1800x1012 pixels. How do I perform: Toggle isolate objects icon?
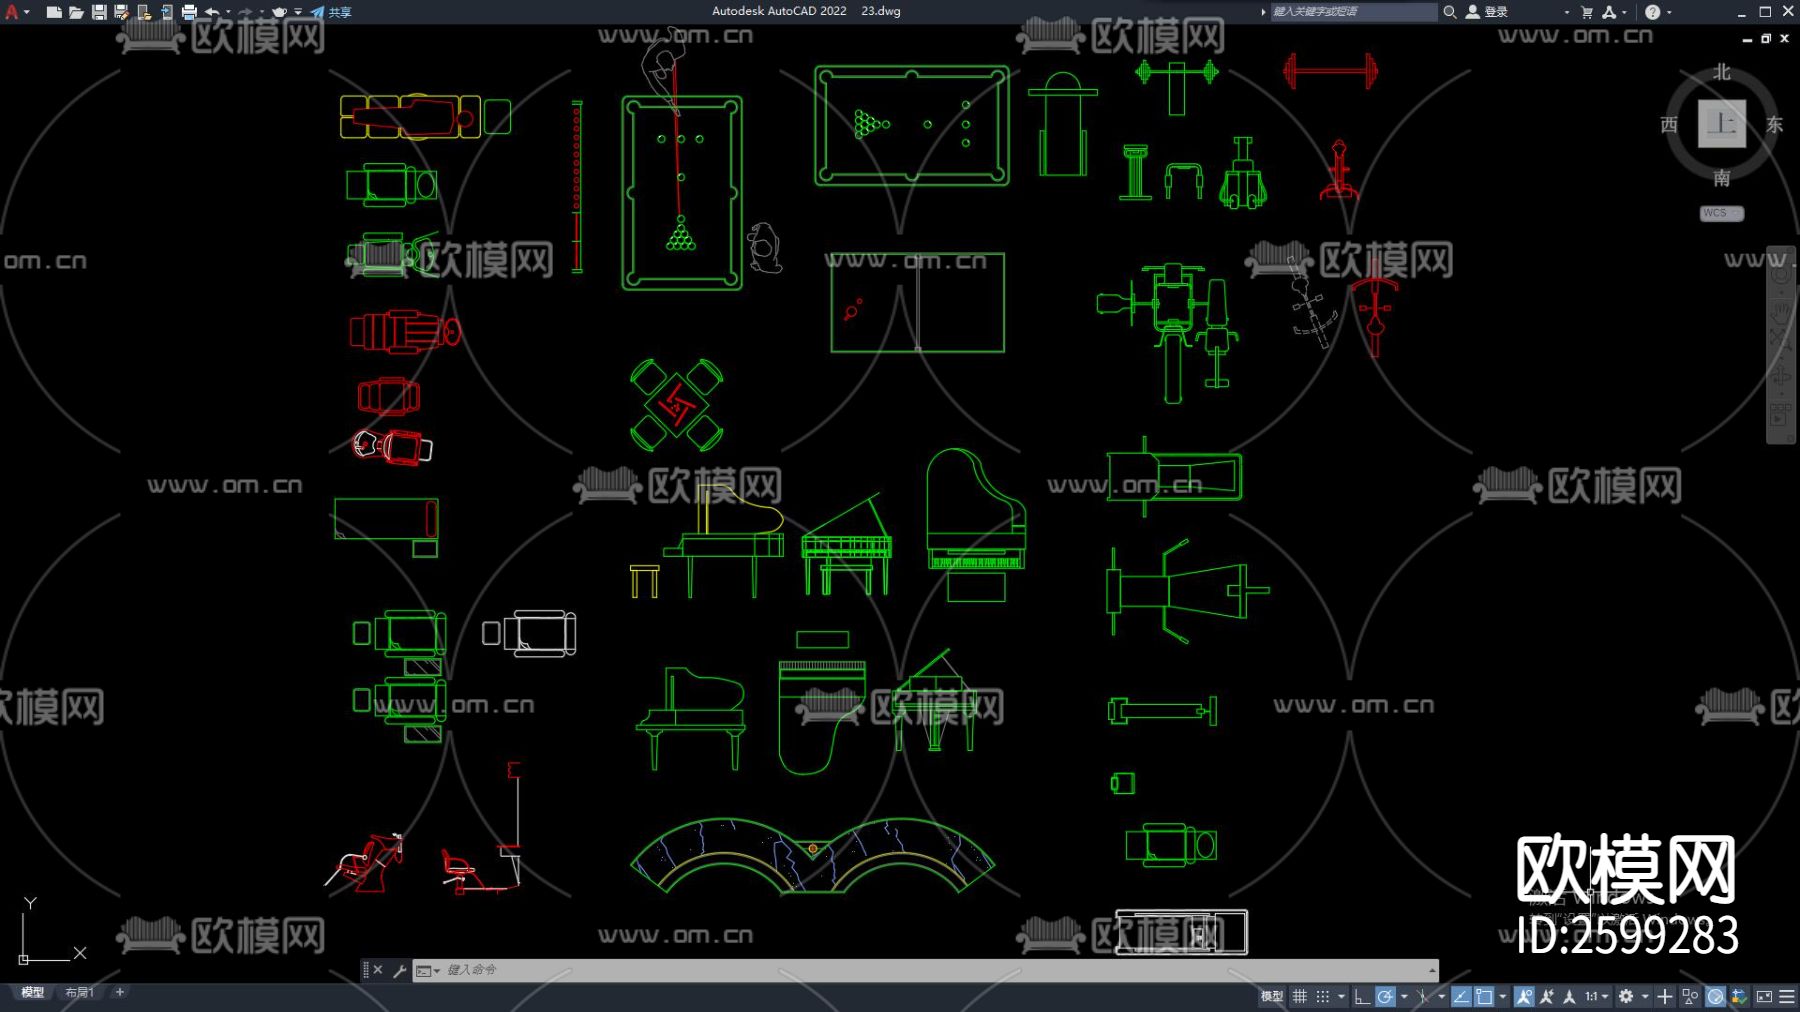(1690, 996)
